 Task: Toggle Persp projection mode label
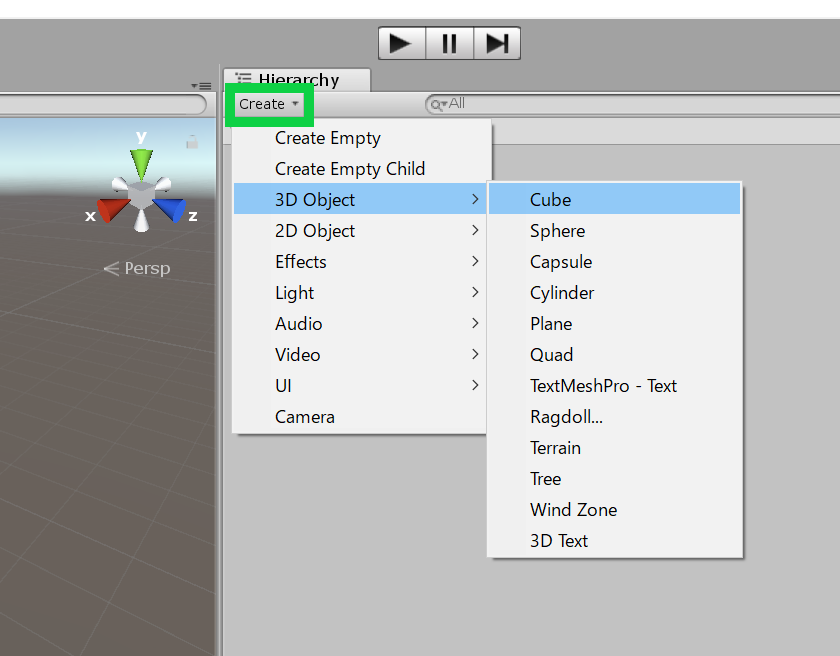pos(138,268)
